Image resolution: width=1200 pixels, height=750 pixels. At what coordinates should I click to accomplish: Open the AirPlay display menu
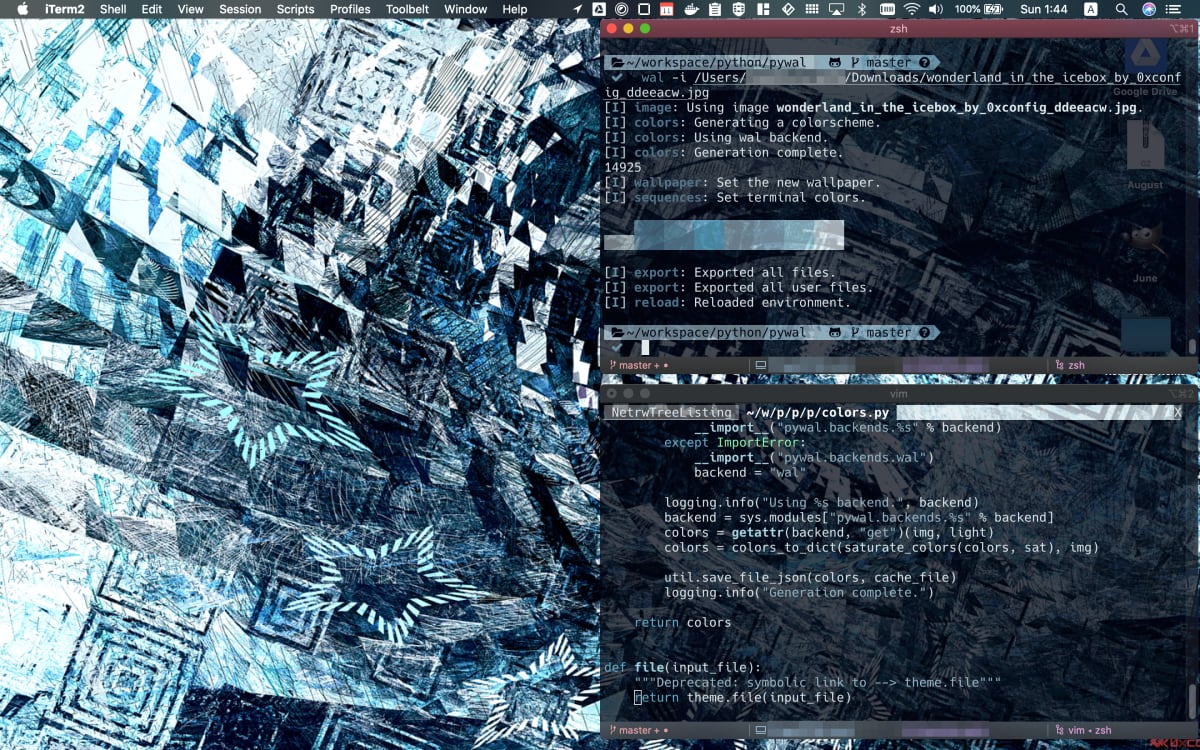(836, 9)
